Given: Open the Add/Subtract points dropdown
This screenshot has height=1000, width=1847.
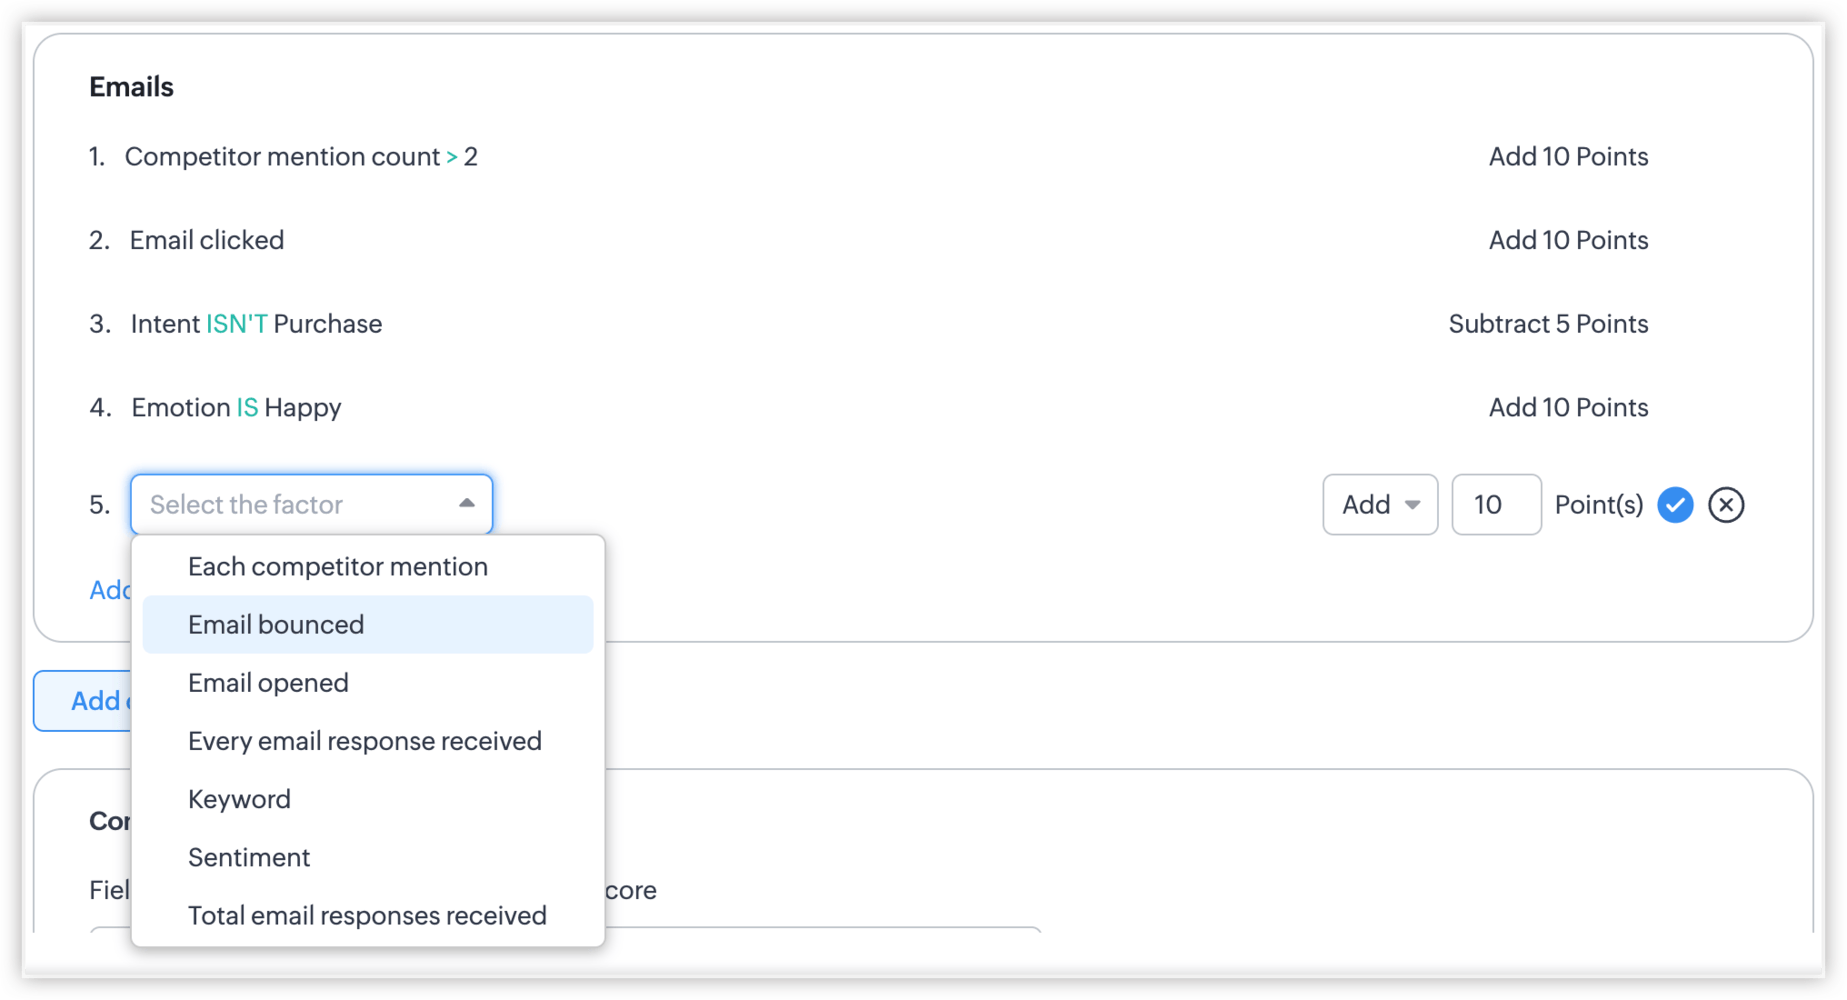Looking at the screenshot, I should (x=1380, y=505).
